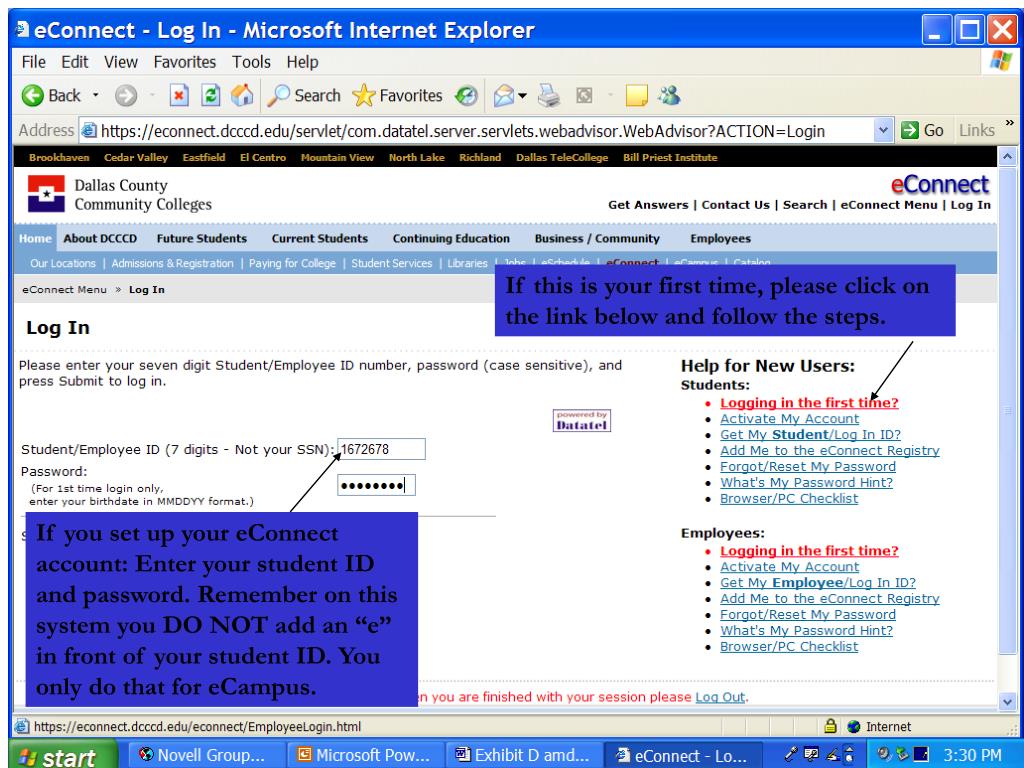Click Get My Student/Log In ID link
1024x768 pixels.
pyautogui.click(x=810, y=434)
